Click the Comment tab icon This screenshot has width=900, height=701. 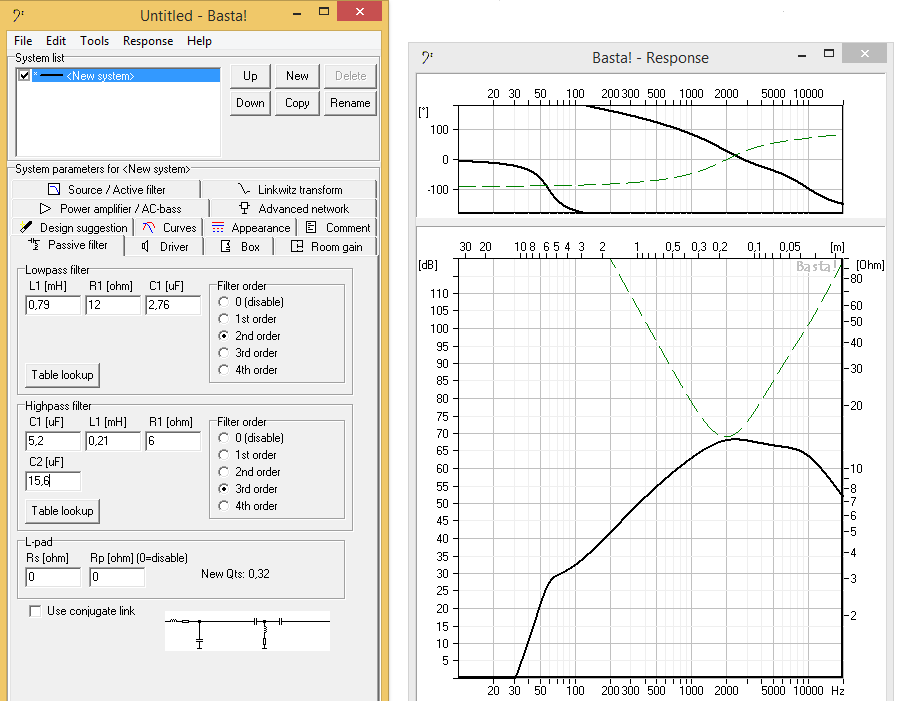[x=311, y=227]
